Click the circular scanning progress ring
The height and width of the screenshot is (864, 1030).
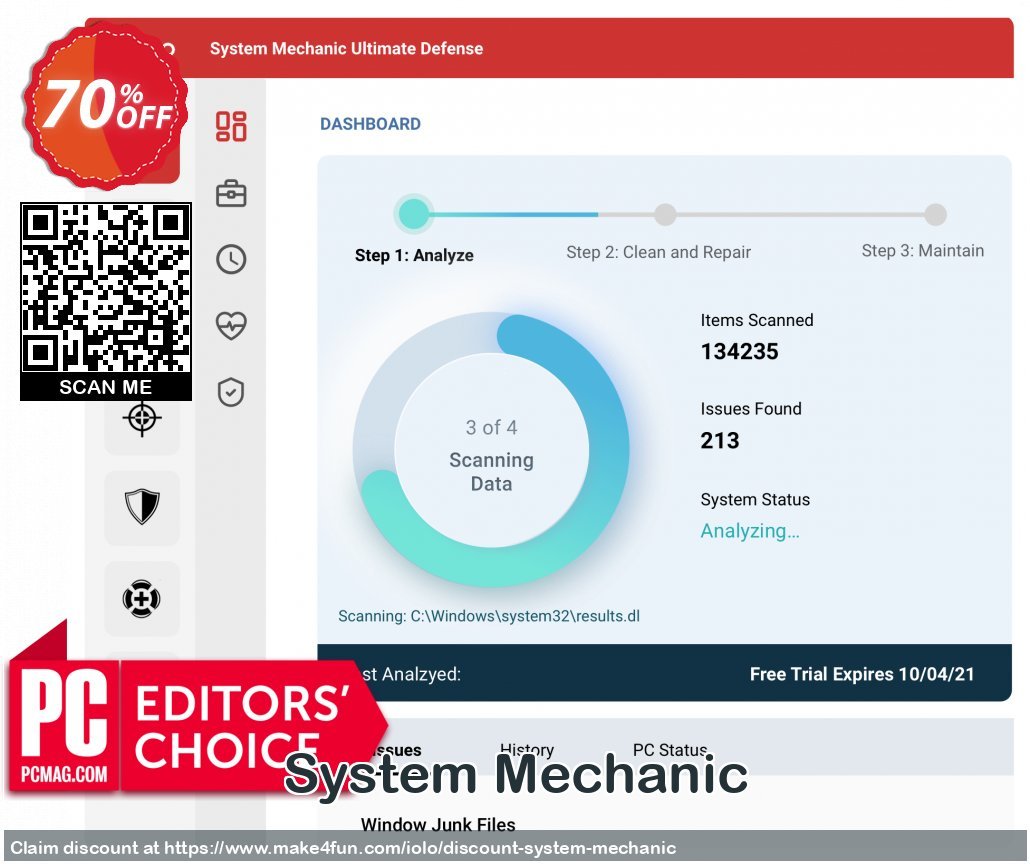click(x=491, y=449)
